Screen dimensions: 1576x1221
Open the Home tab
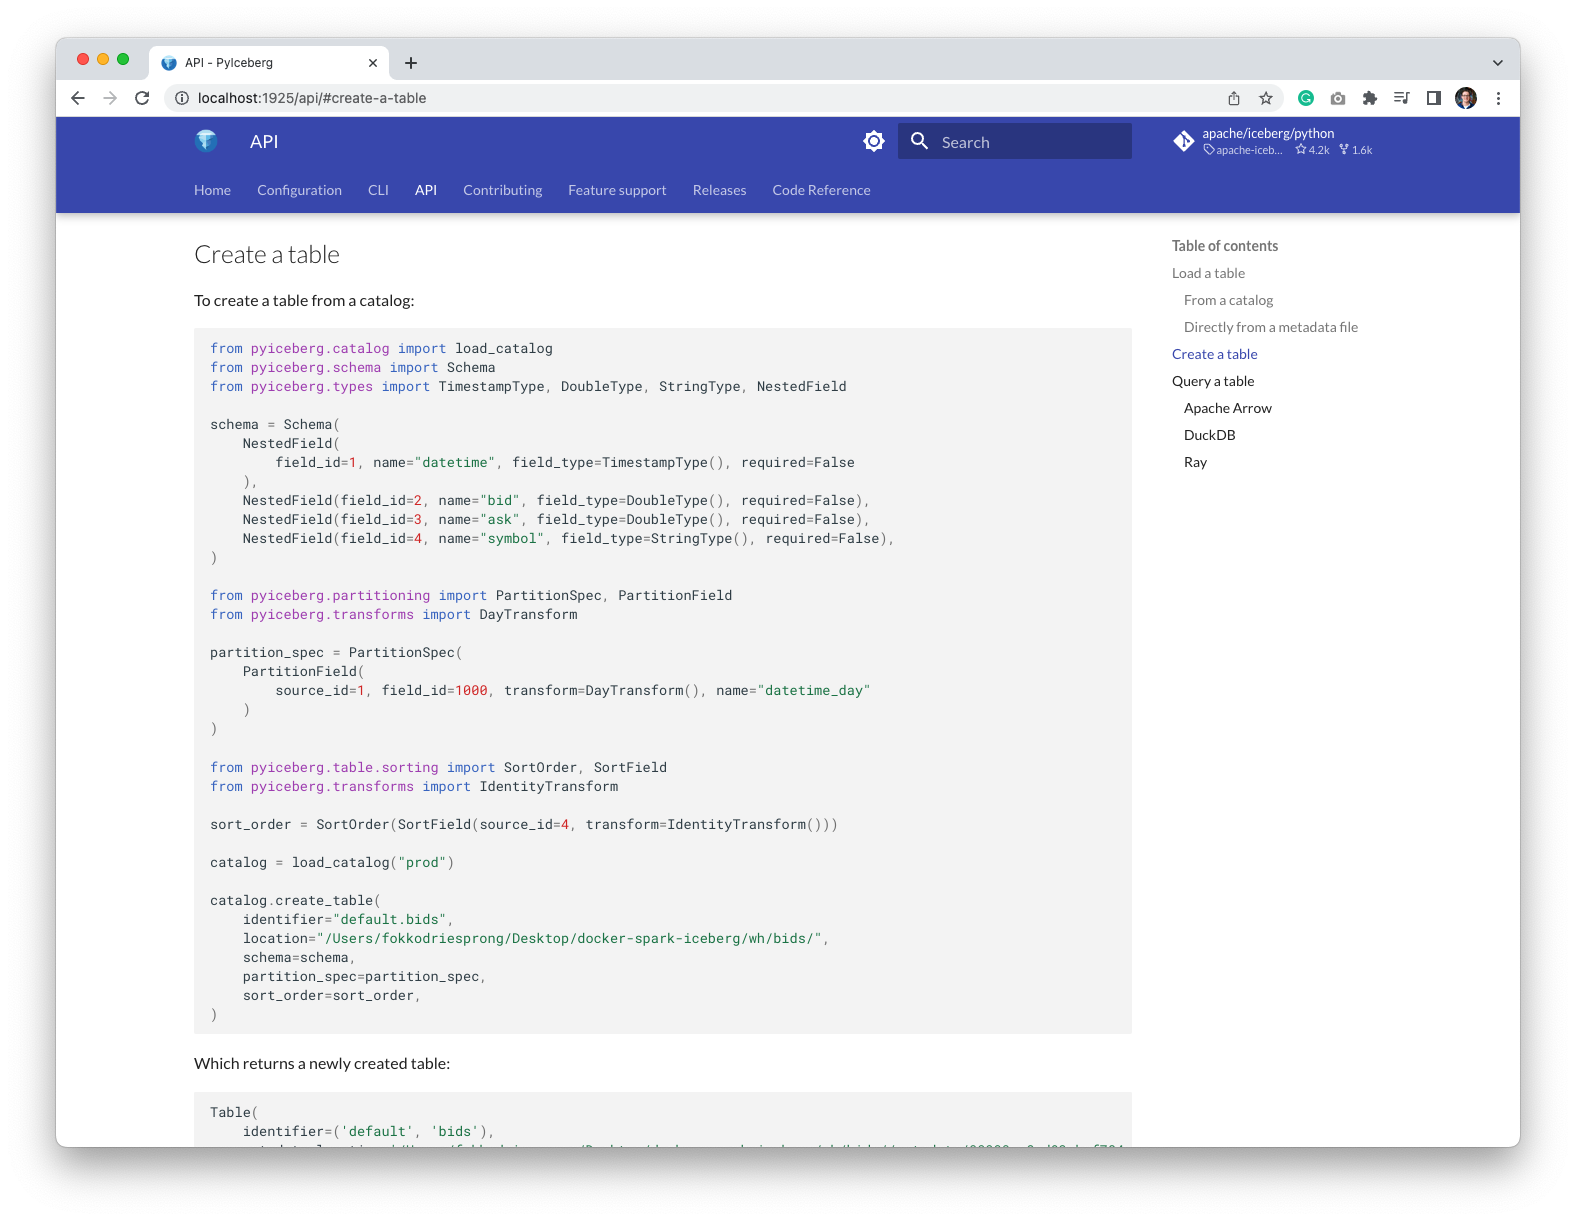point(212,190)
